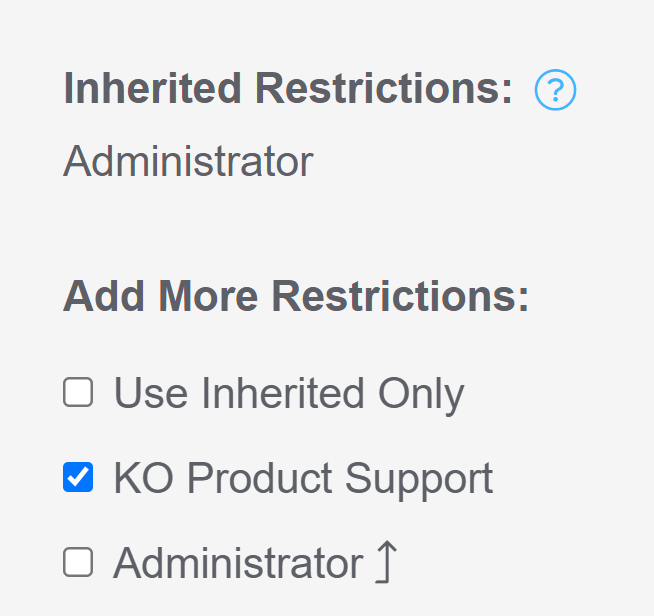This screenshot has height=616, width=654.
Task: Tick the Administrator restriction checkbox
Action: click(78, 563)
